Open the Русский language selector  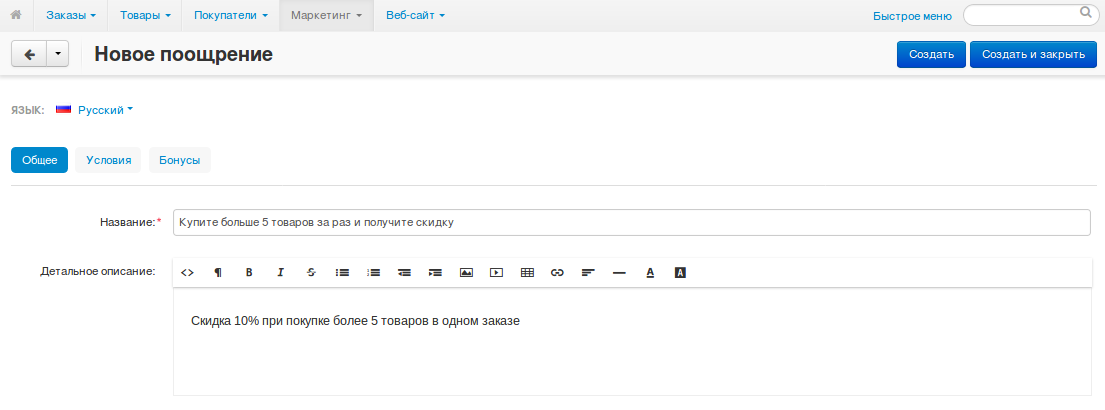[x=106, y=110]
